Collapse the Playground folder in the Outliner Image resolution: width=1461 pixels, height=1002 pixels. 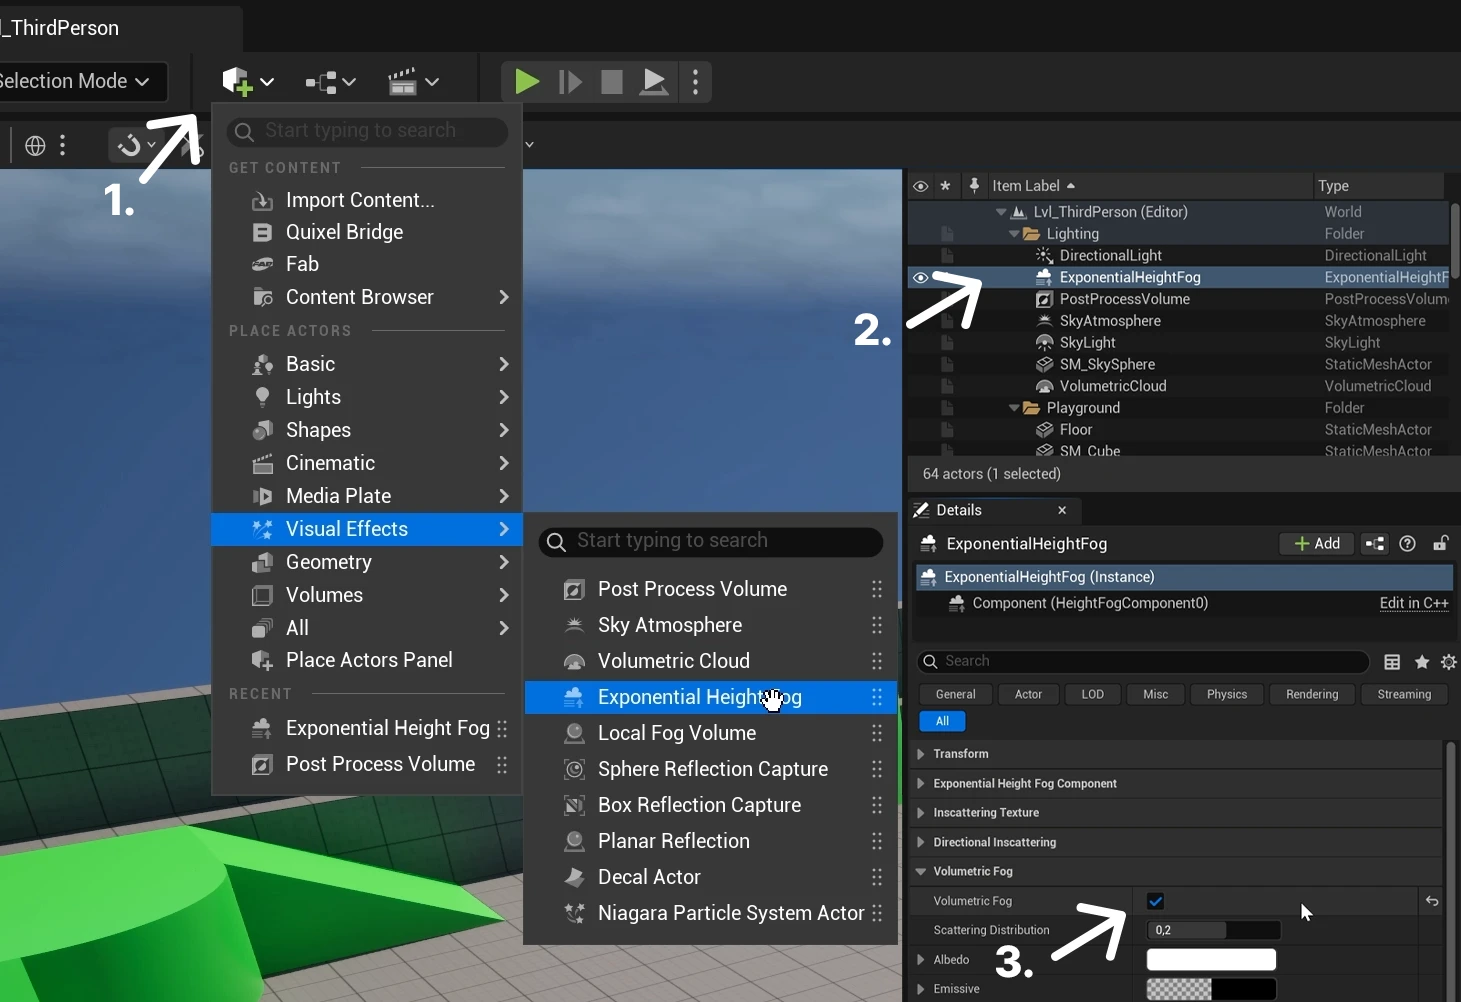pos(1014,408)
